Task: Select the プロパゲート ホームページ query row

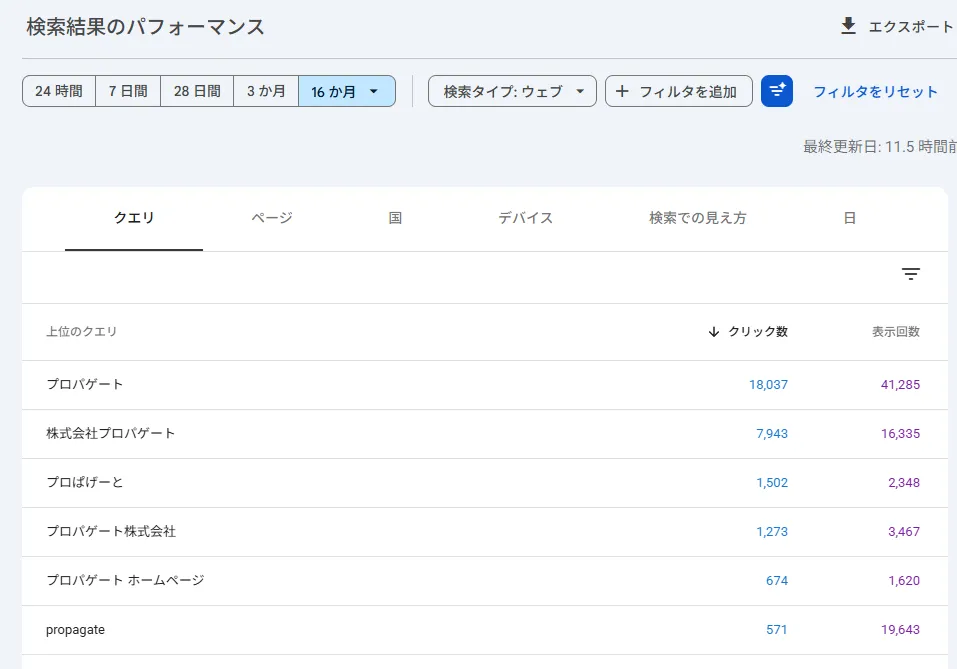Action: [485, 580]
